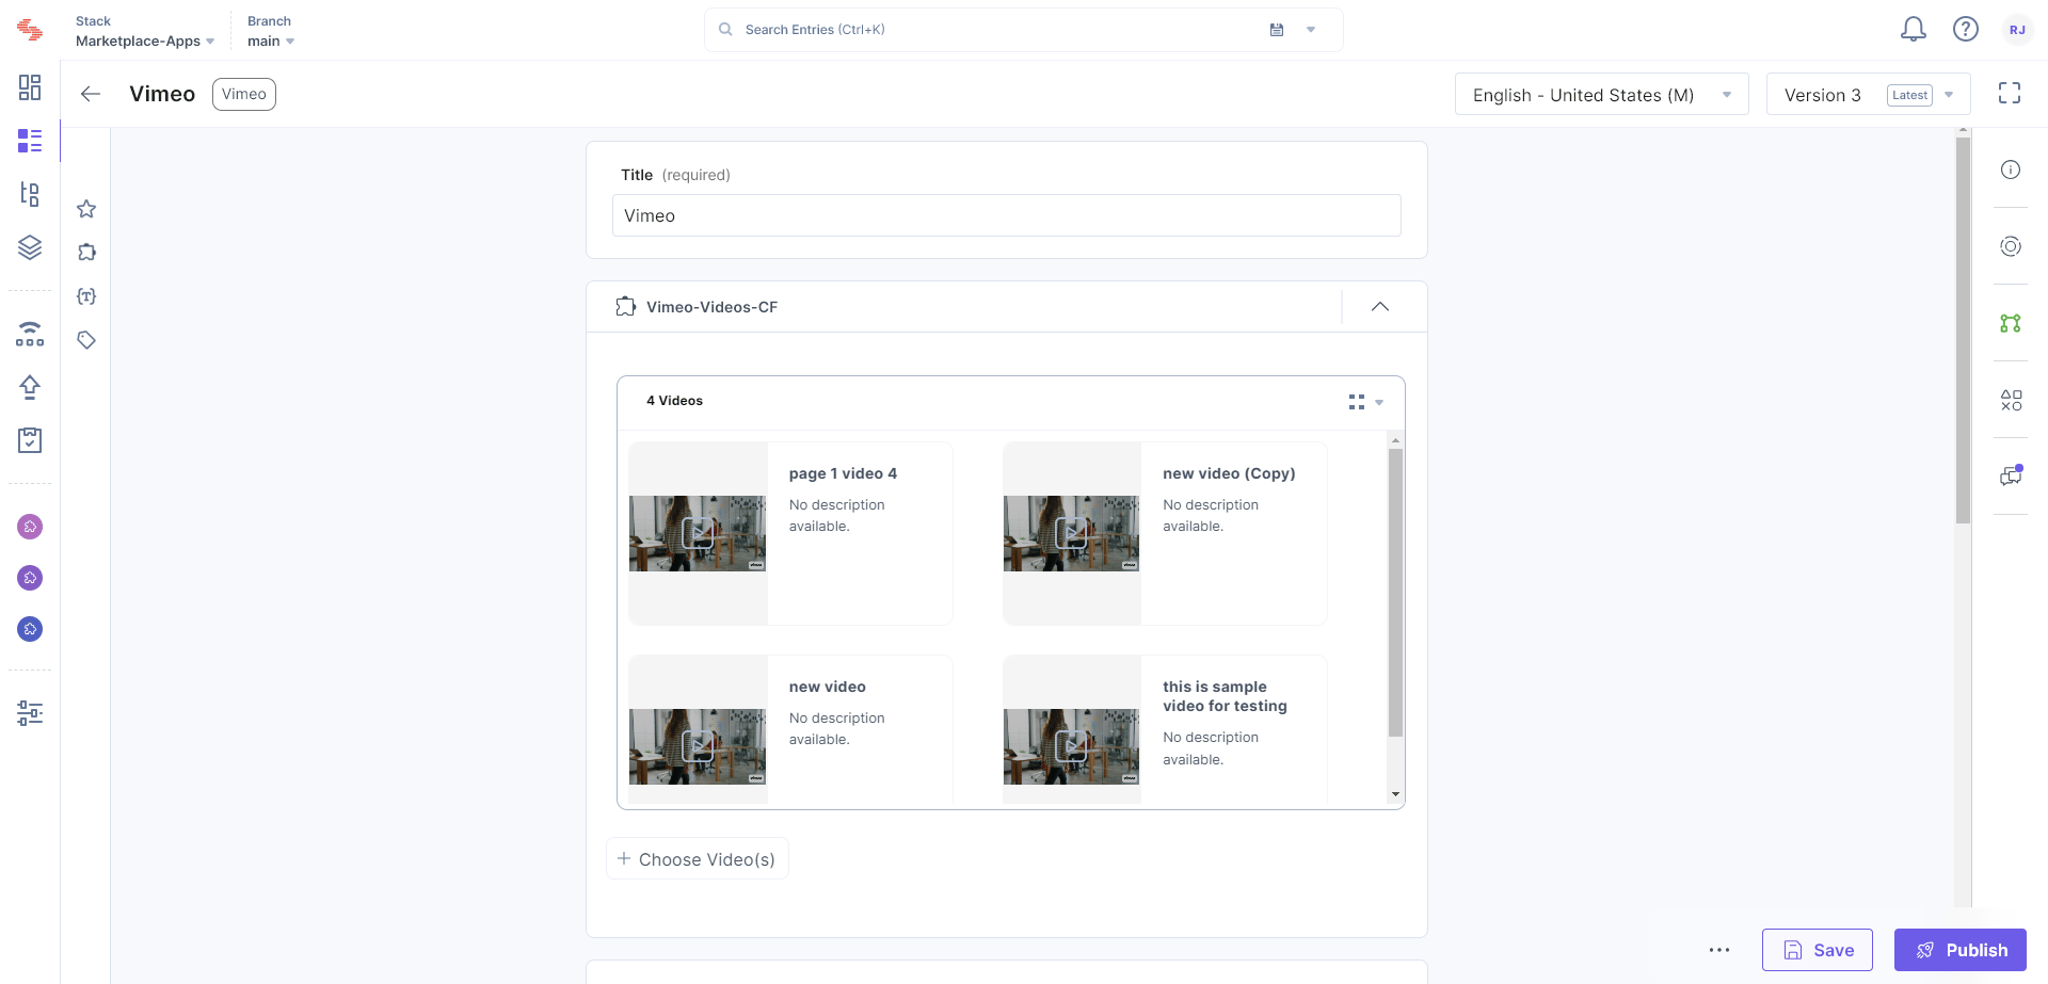The height and width of the screenshot is (984, 2048).
Task: Enter fullscreen with the expand icon
Action: 2009,93
